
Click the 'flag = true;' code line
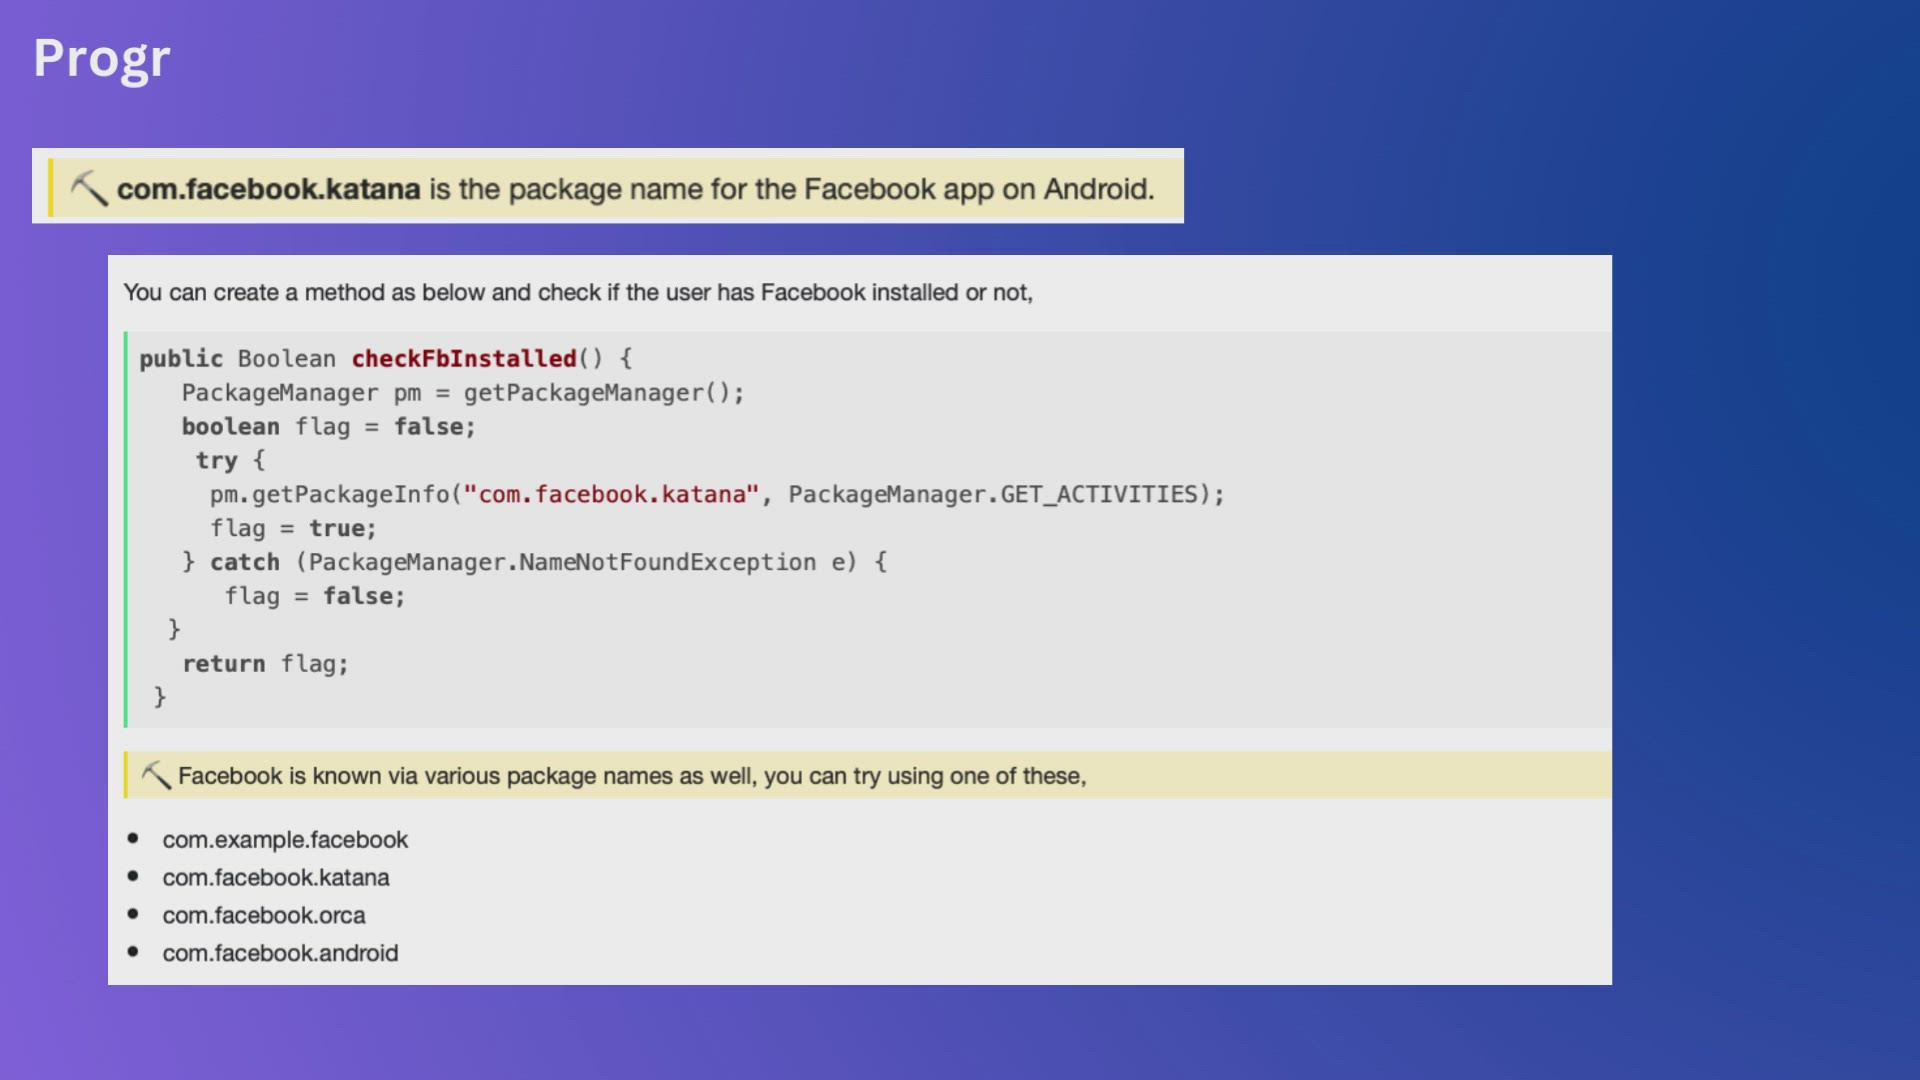[x=293, y=529]
